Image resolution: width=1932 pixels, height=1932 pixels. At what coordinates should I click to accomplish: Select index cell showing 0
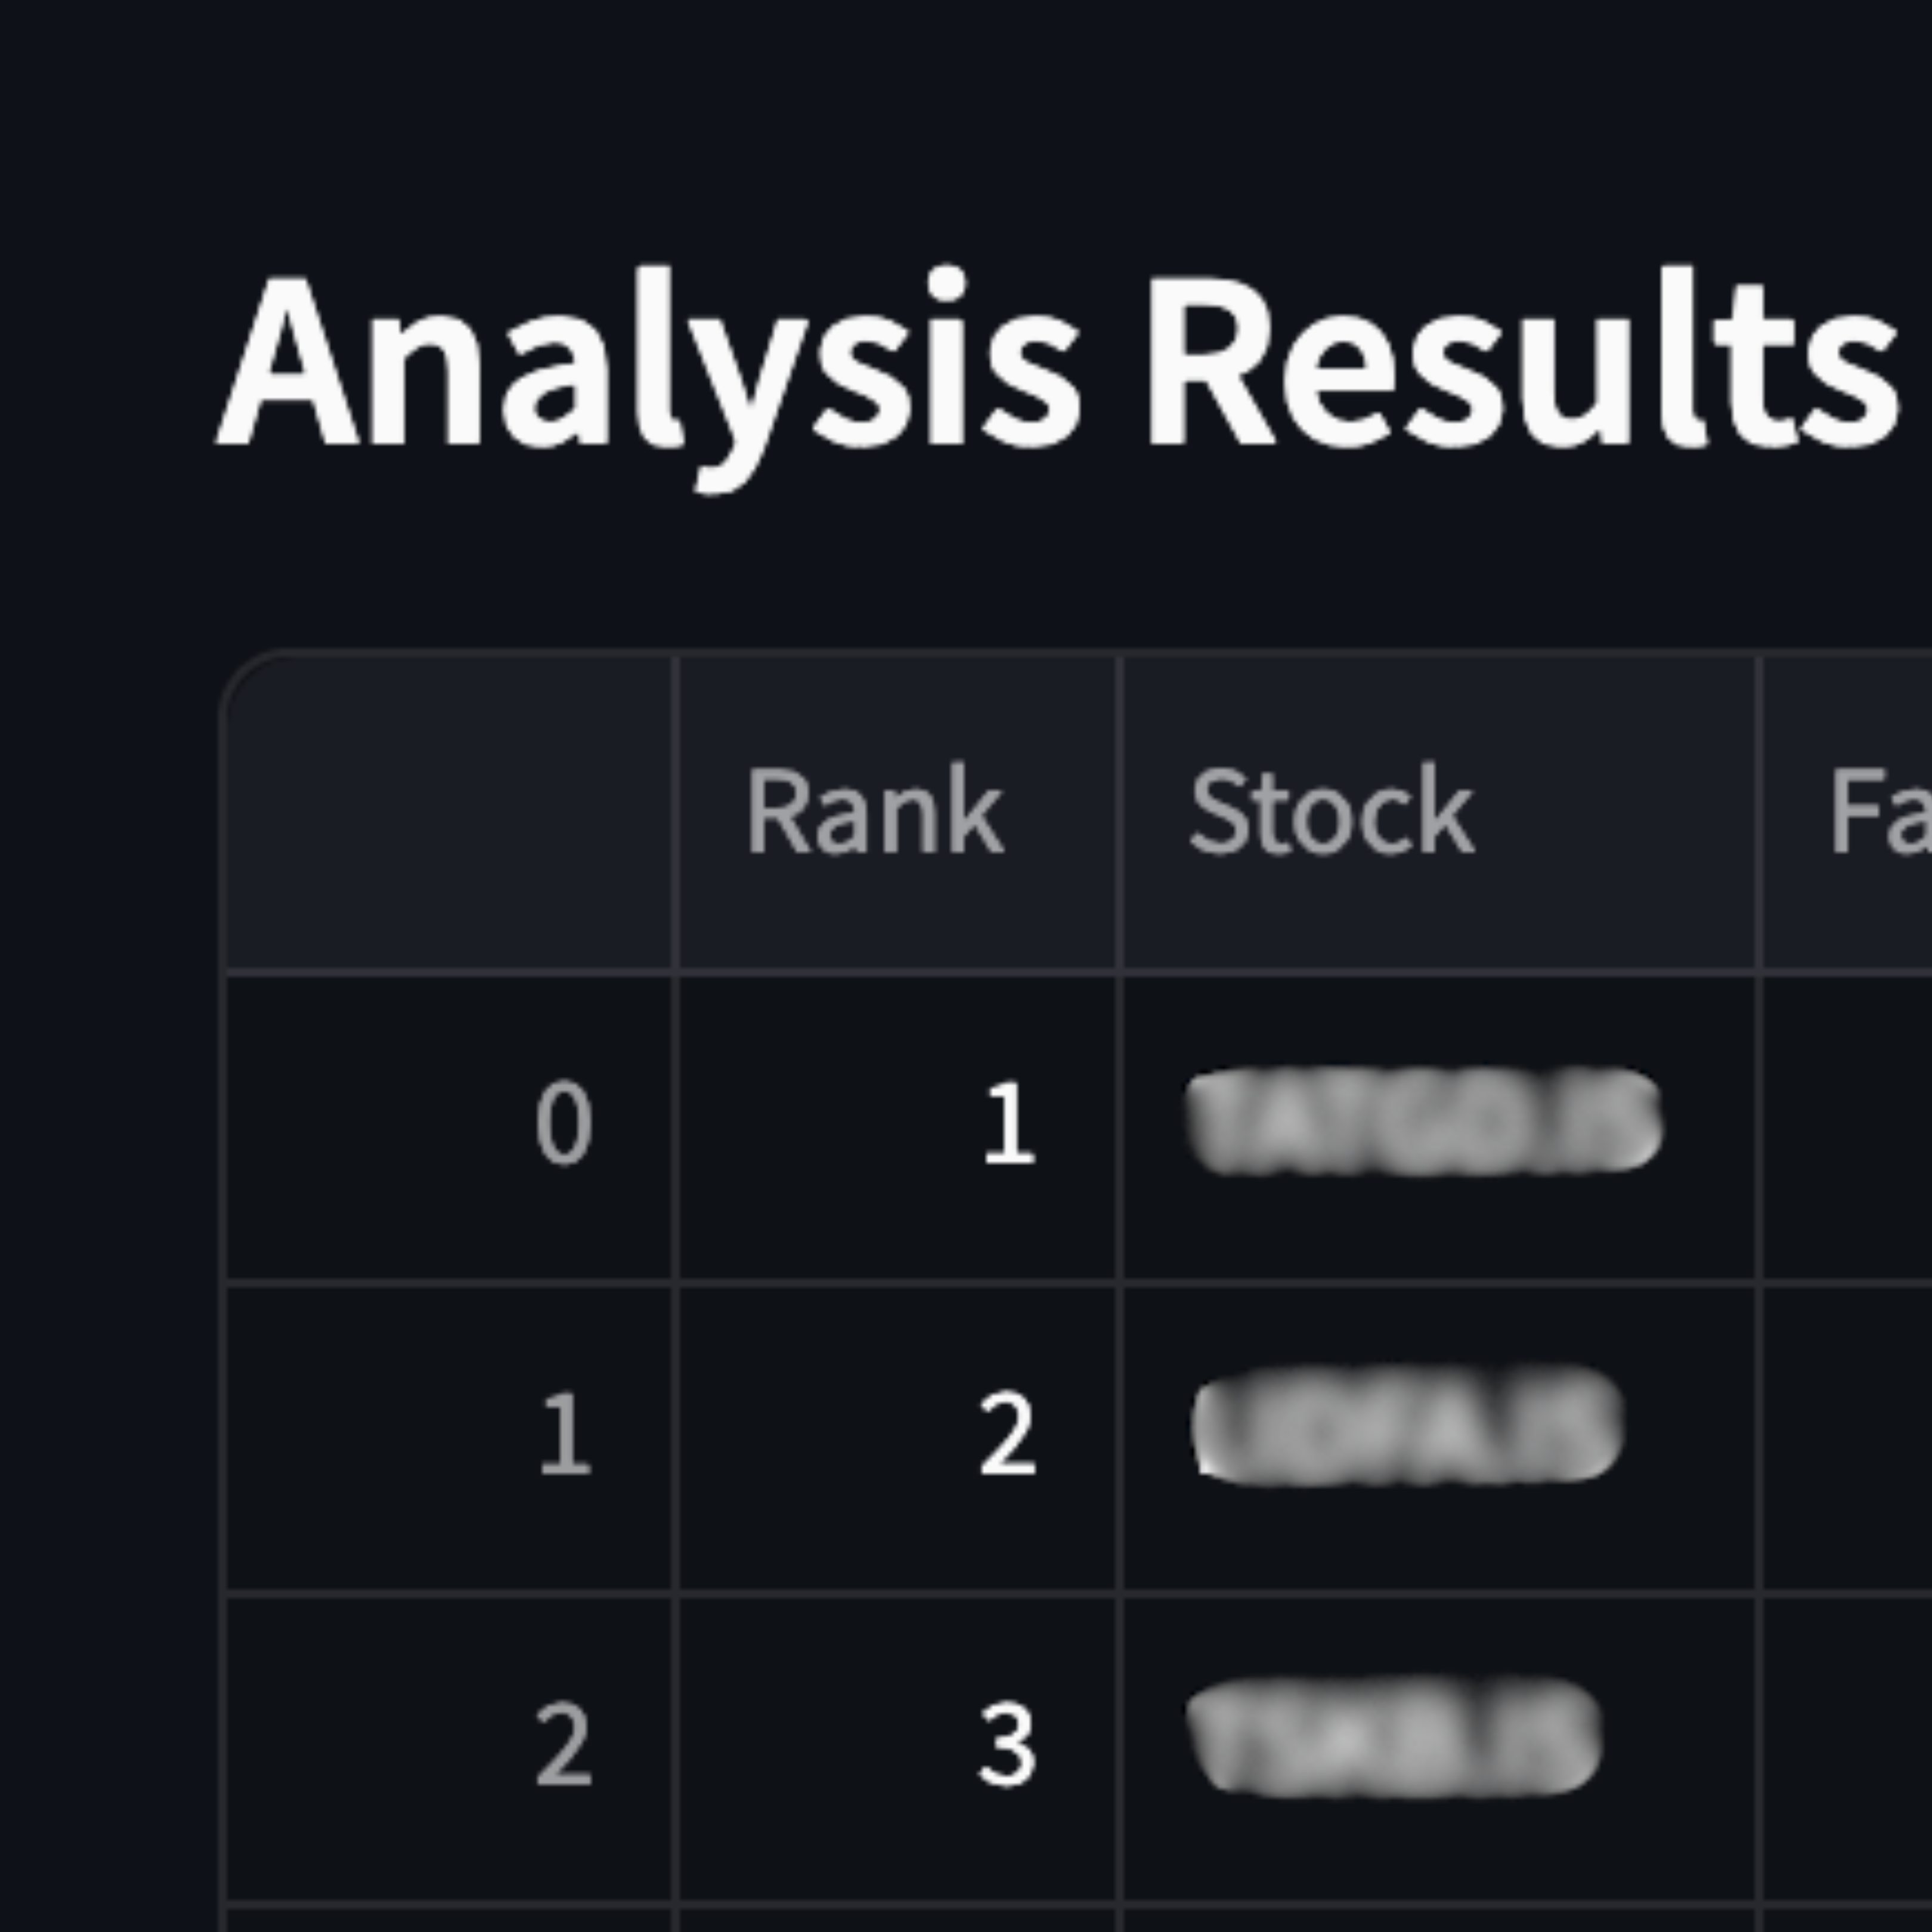tap(449, 1126)
